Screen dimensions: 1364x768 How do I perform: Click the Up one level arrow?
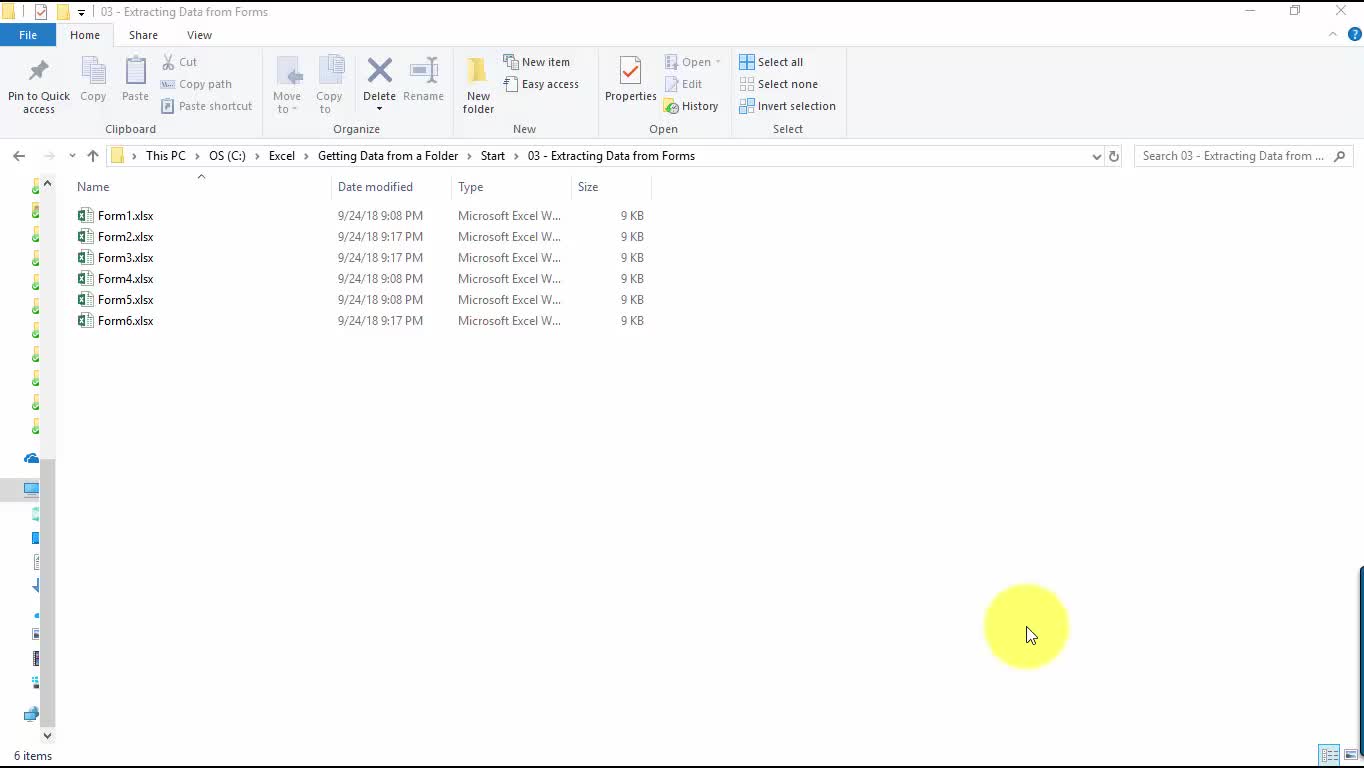tap(93, 156)
